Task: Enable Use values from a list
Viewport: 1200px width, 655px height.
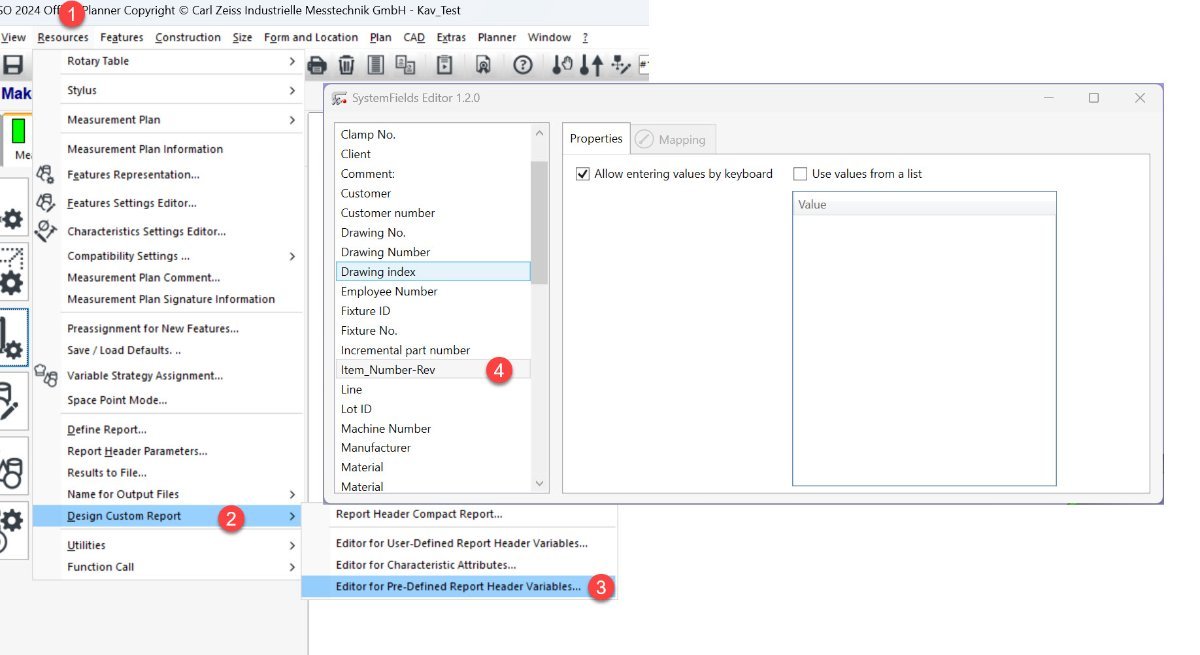Action: (x=800, y=174)
